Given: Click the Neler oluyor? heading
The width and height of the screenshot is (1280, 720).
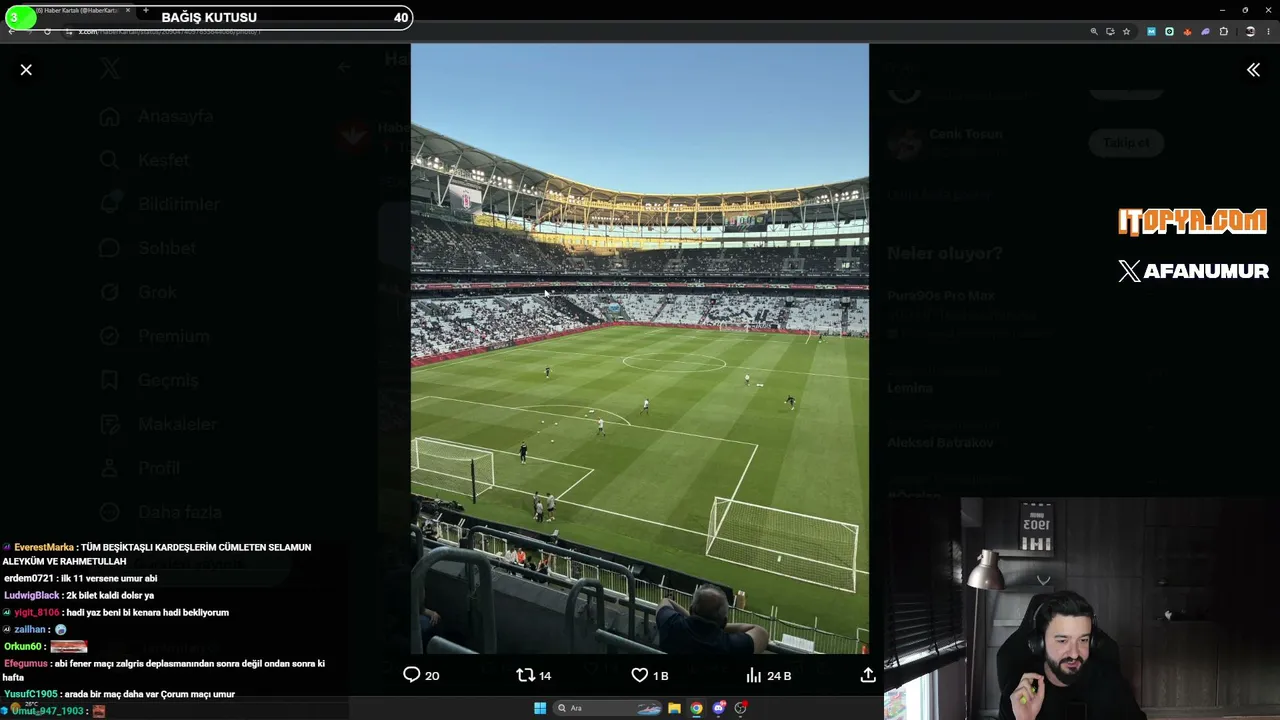Looking at the screenshot, I should [x=945, y=254].
